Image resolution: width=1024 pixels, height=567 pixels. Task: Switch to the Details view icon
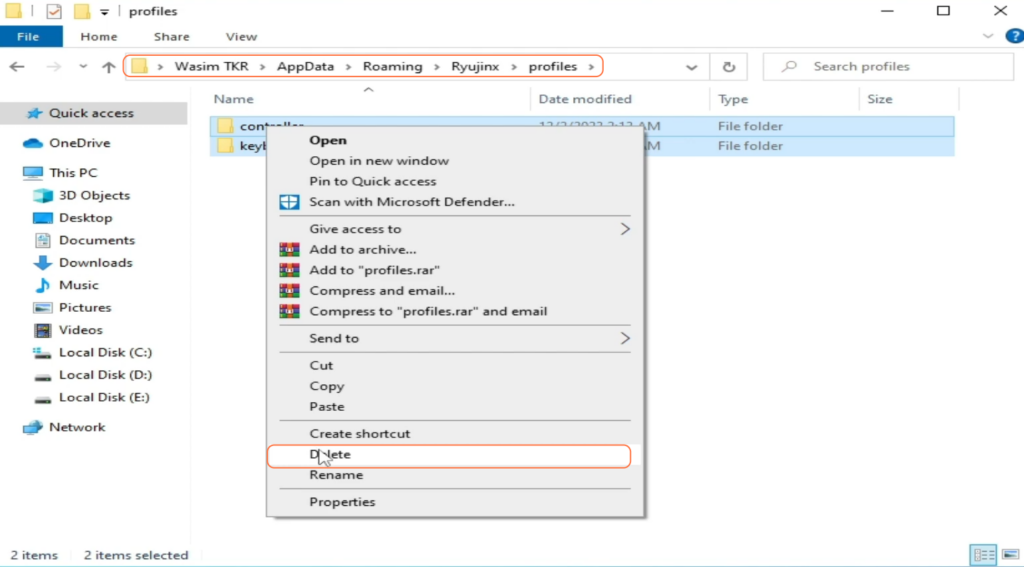point(984,555)
